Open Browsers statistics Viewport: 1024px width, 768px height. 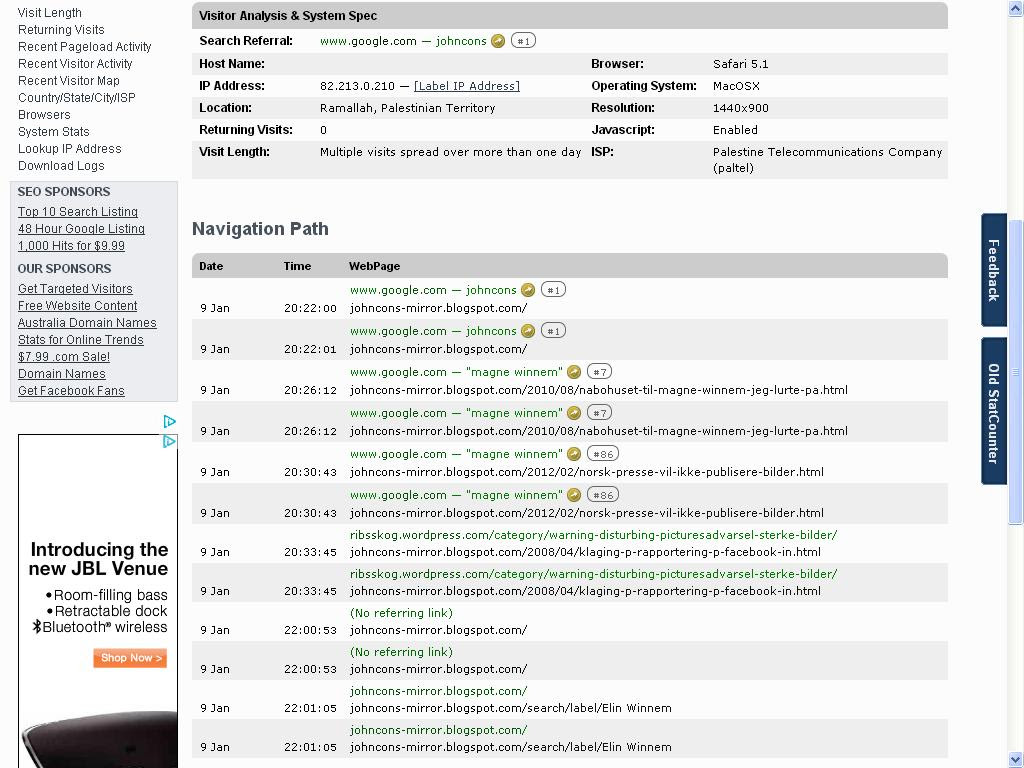(44, 114)
